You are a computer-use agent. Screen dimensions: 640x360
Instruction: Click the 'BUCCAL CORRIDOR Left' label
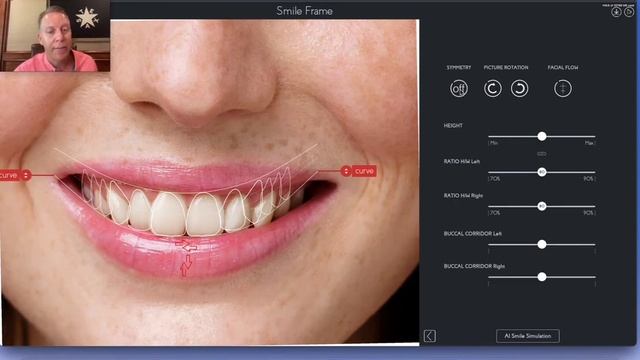[x=473, y=233]
